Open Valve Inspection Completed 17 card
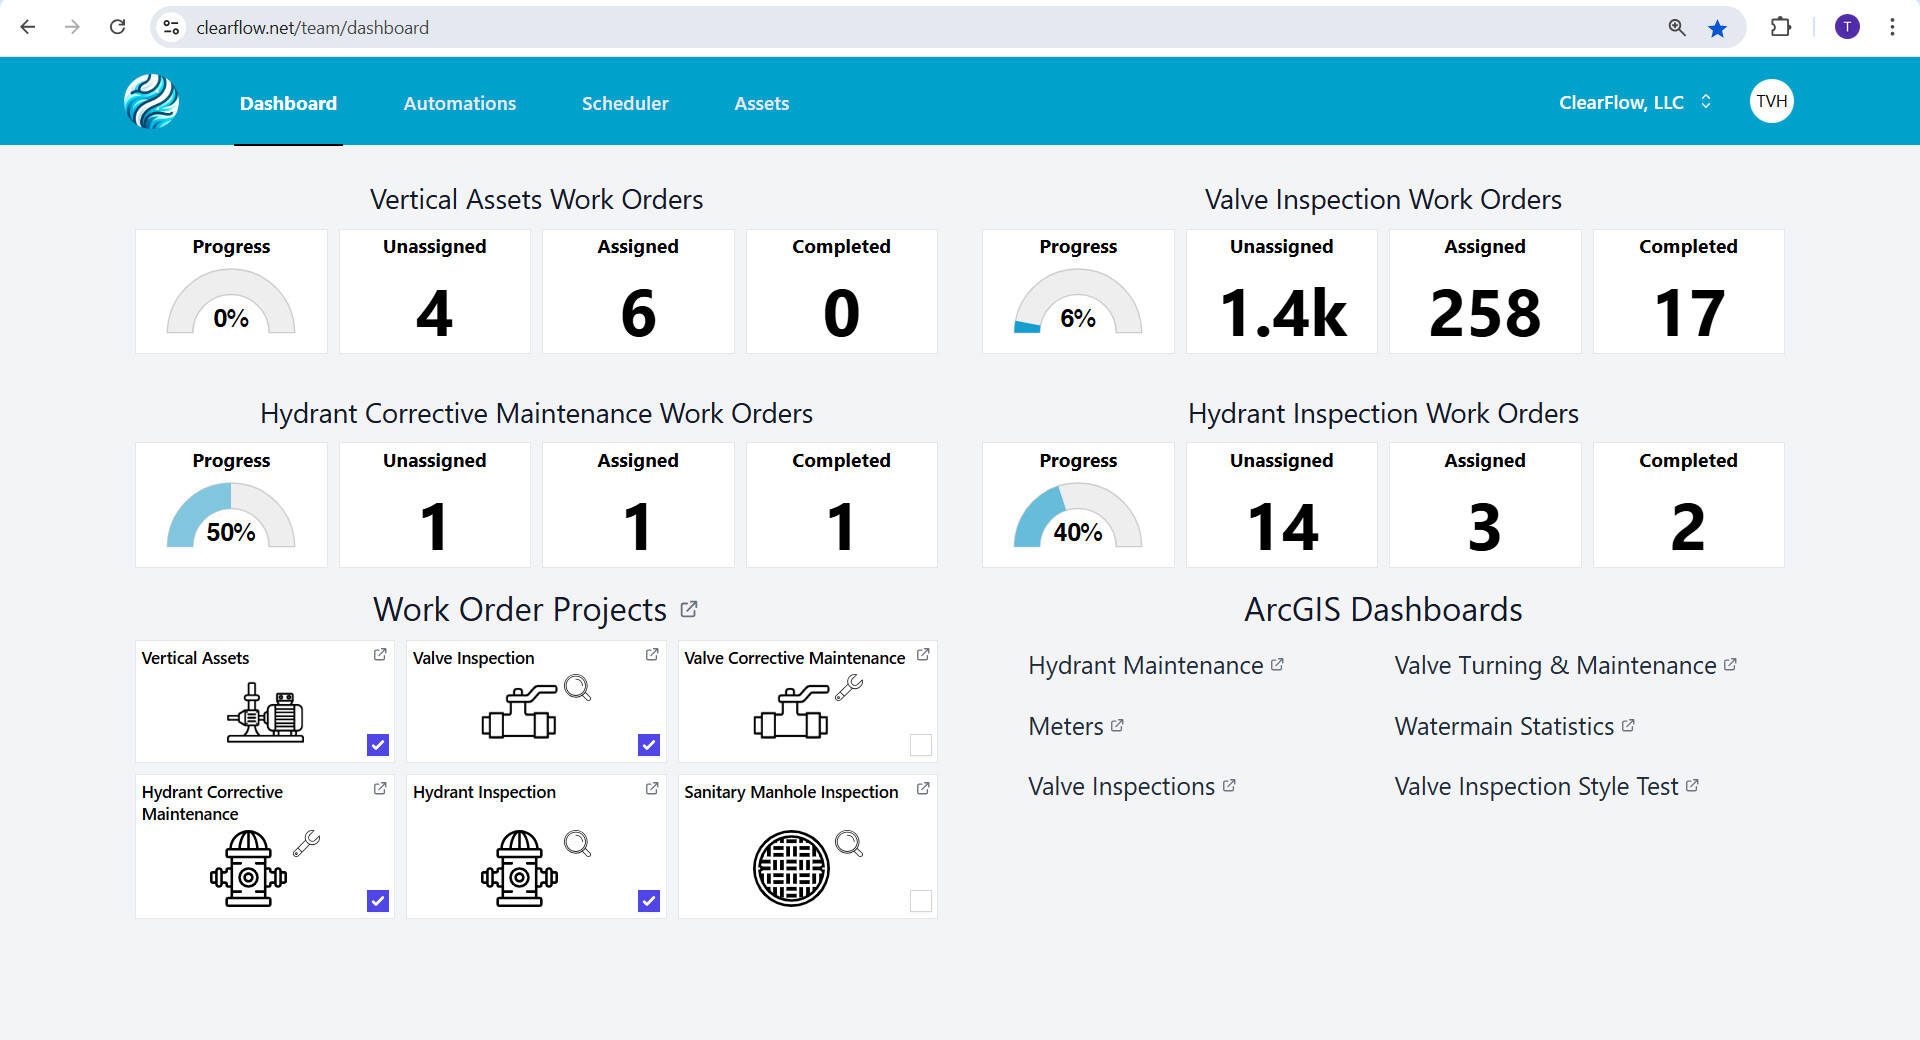The width and height of the screenshot is (1920, 1040). 1688,291
